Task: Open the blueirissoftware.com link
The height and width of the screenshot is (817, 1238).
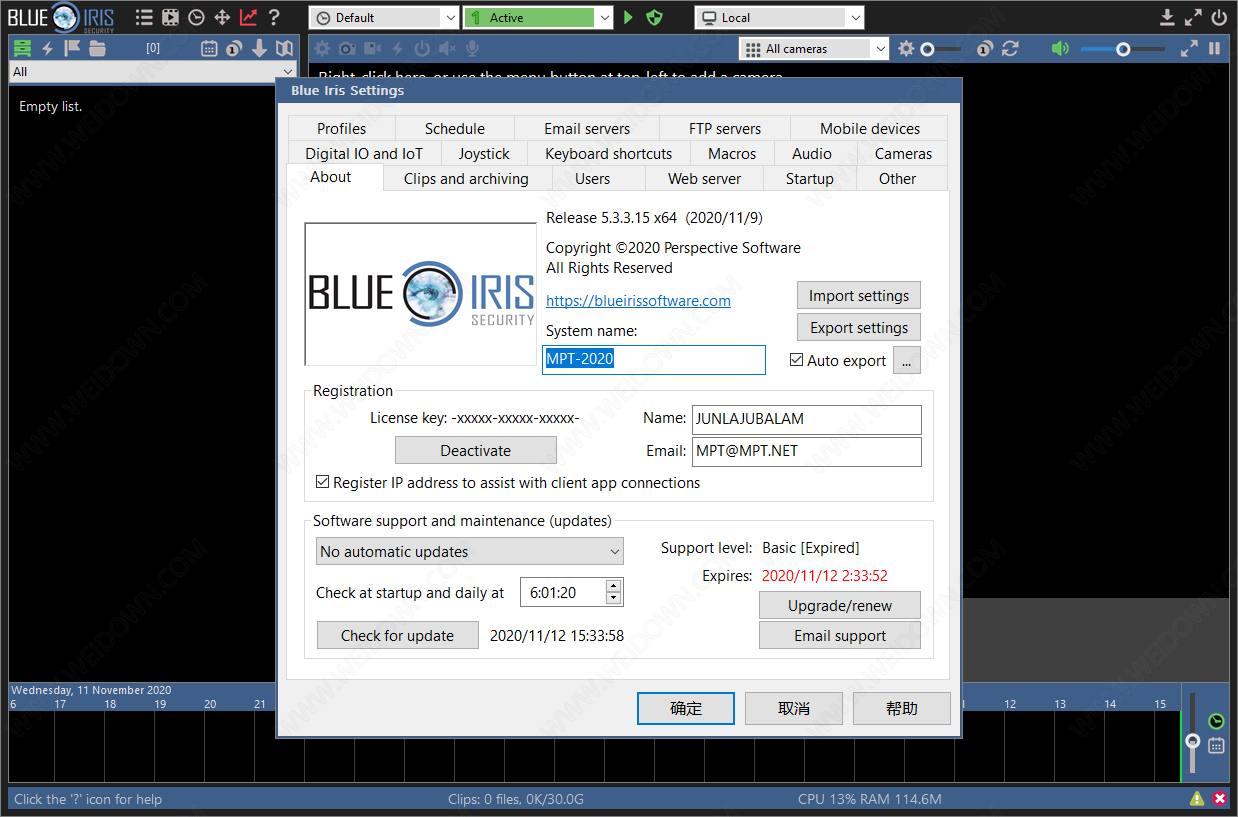Action: click(638, 300)
